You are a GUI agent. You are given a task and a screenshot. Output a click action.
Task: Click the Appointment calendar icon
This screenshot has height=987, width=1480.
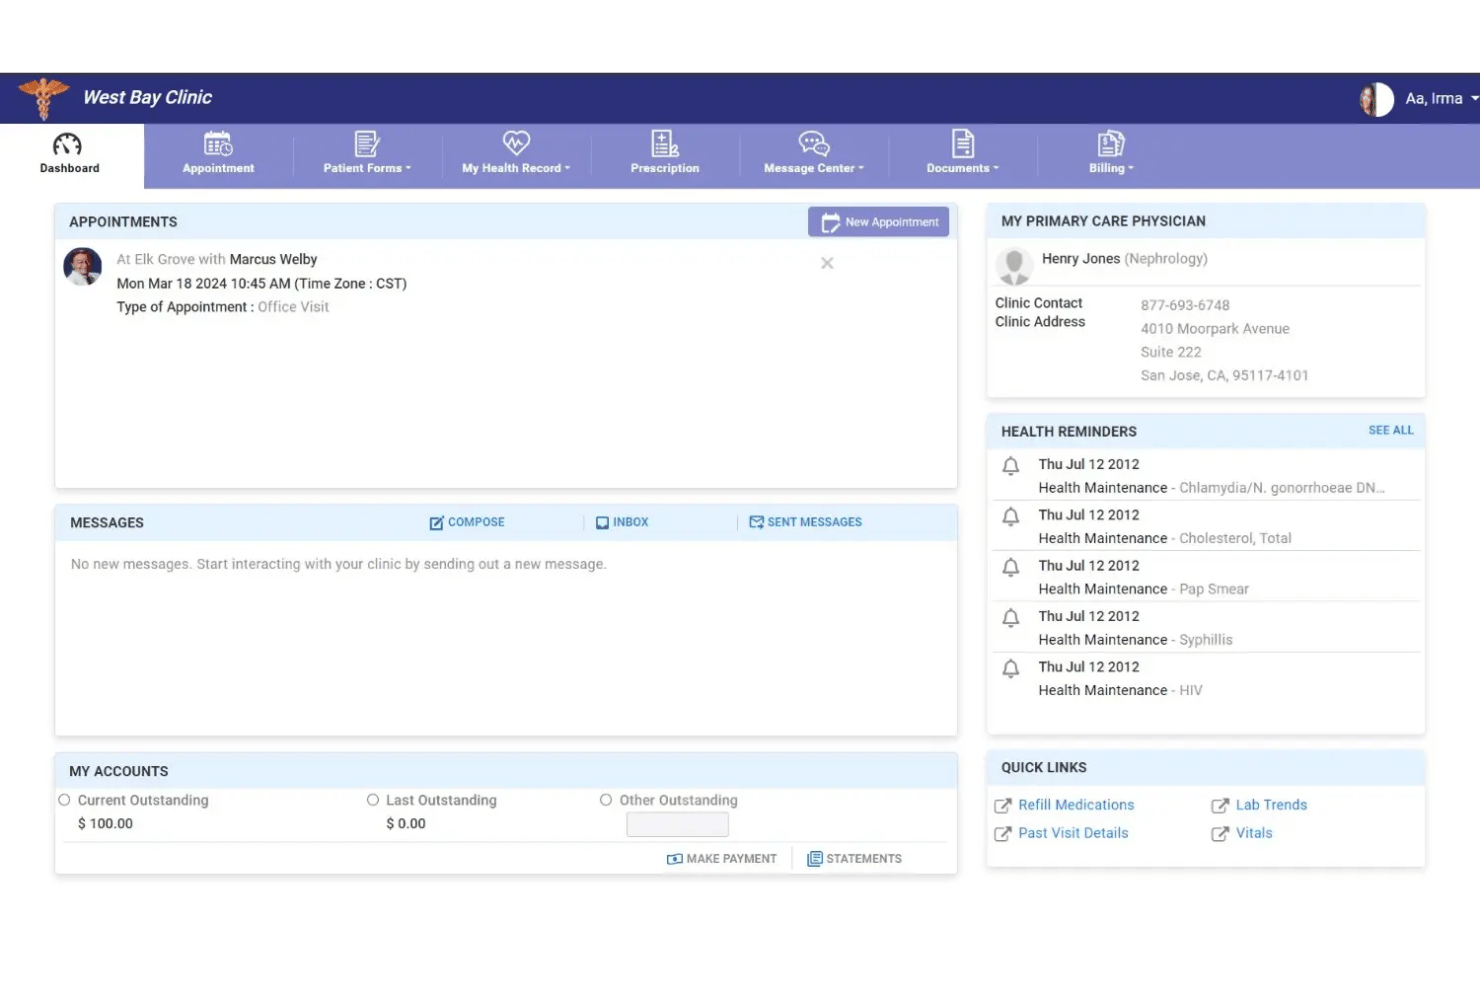pos(218,144)
